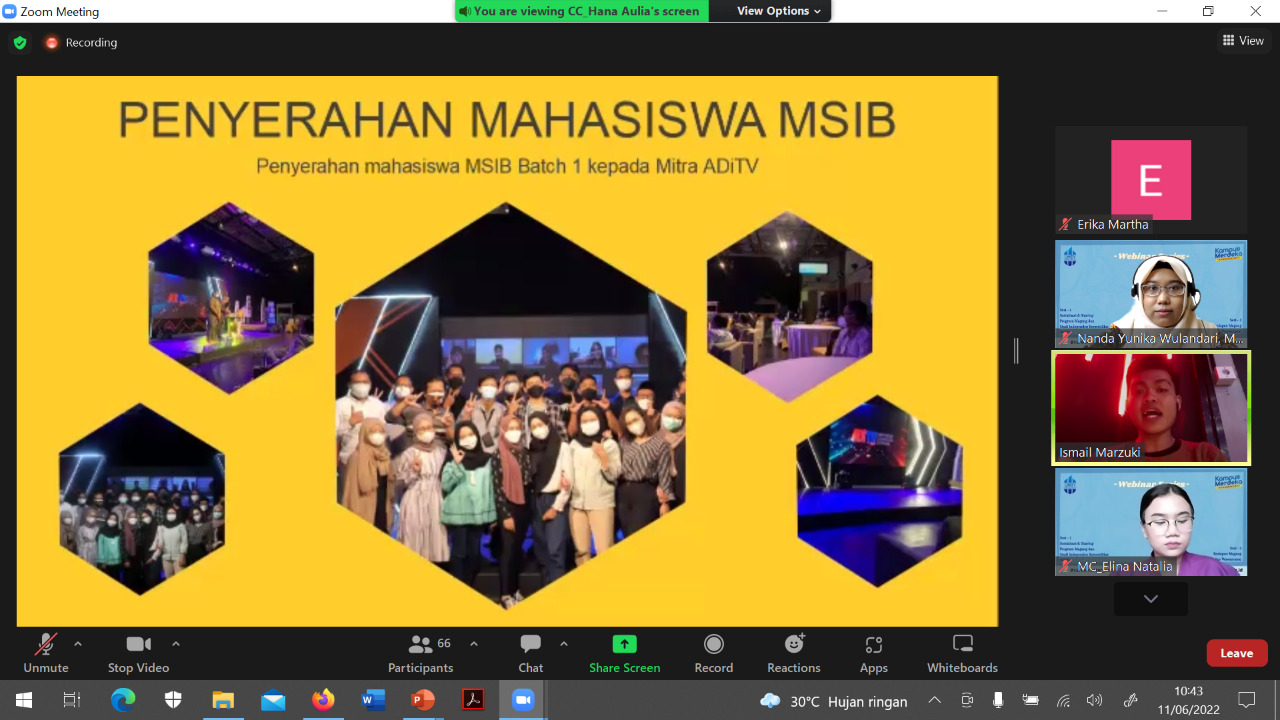Image resolution: width=1280 pixels, height=720 pixels.
Task: Click the microphone tray icon
Action: (998, 701)
